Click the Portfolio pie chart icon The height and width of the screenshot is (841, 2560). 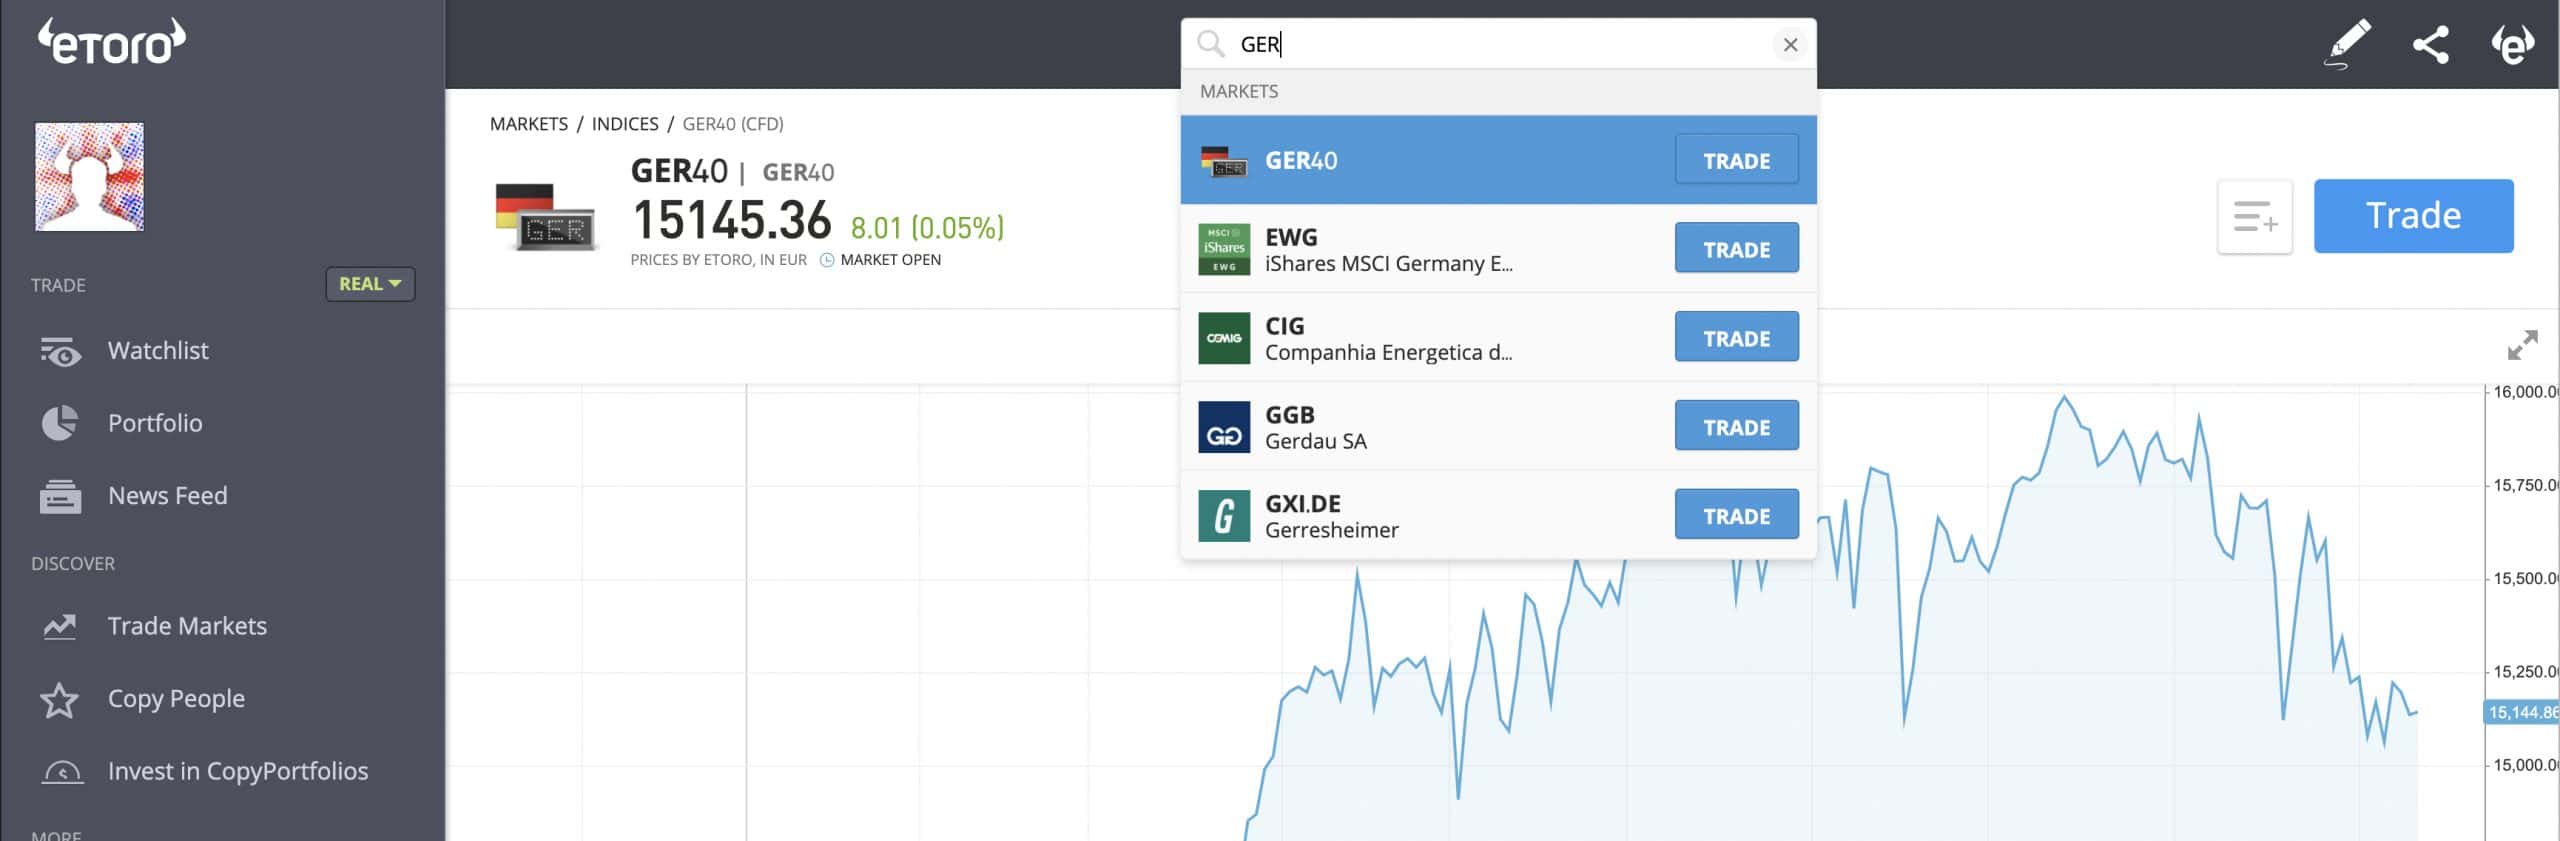pos(60,423)
